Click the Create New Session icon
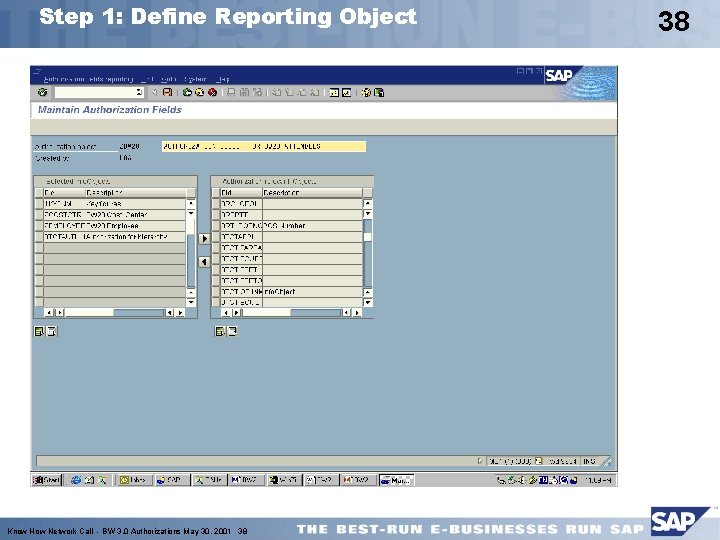The image size is (720, 540). [334, 92]
